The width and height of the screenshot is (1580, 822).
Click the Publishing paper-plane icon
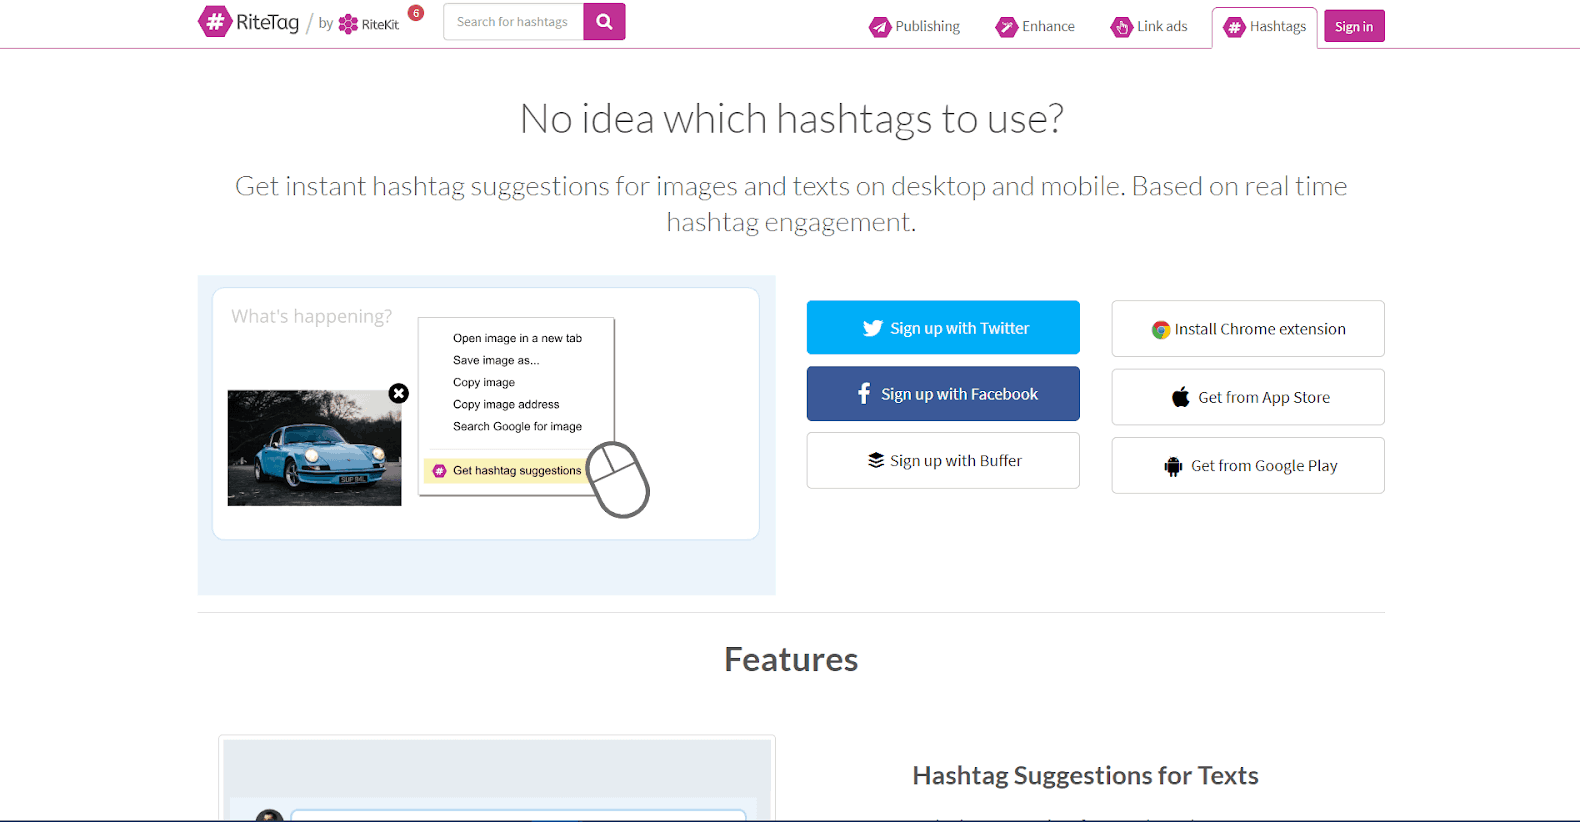[x=880, y=27]
